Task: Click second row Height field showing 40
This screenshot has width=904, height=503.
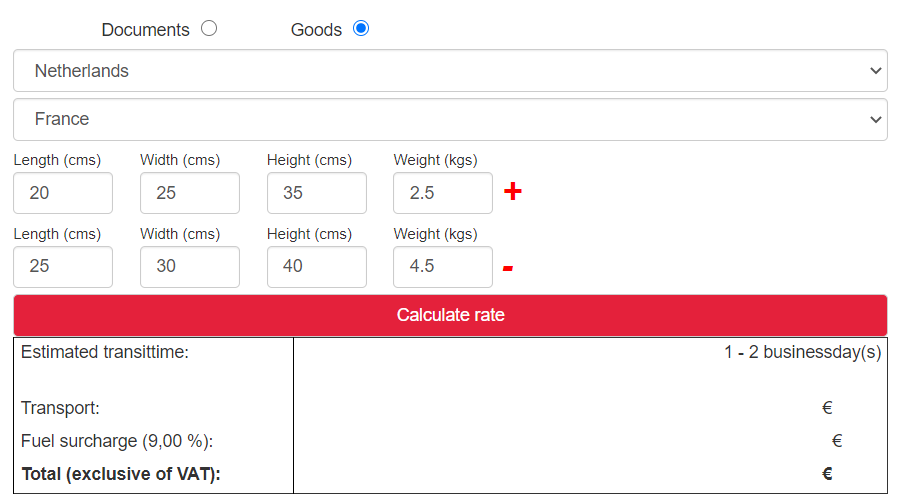Action: pyautogui.click(x=317, y=267)
